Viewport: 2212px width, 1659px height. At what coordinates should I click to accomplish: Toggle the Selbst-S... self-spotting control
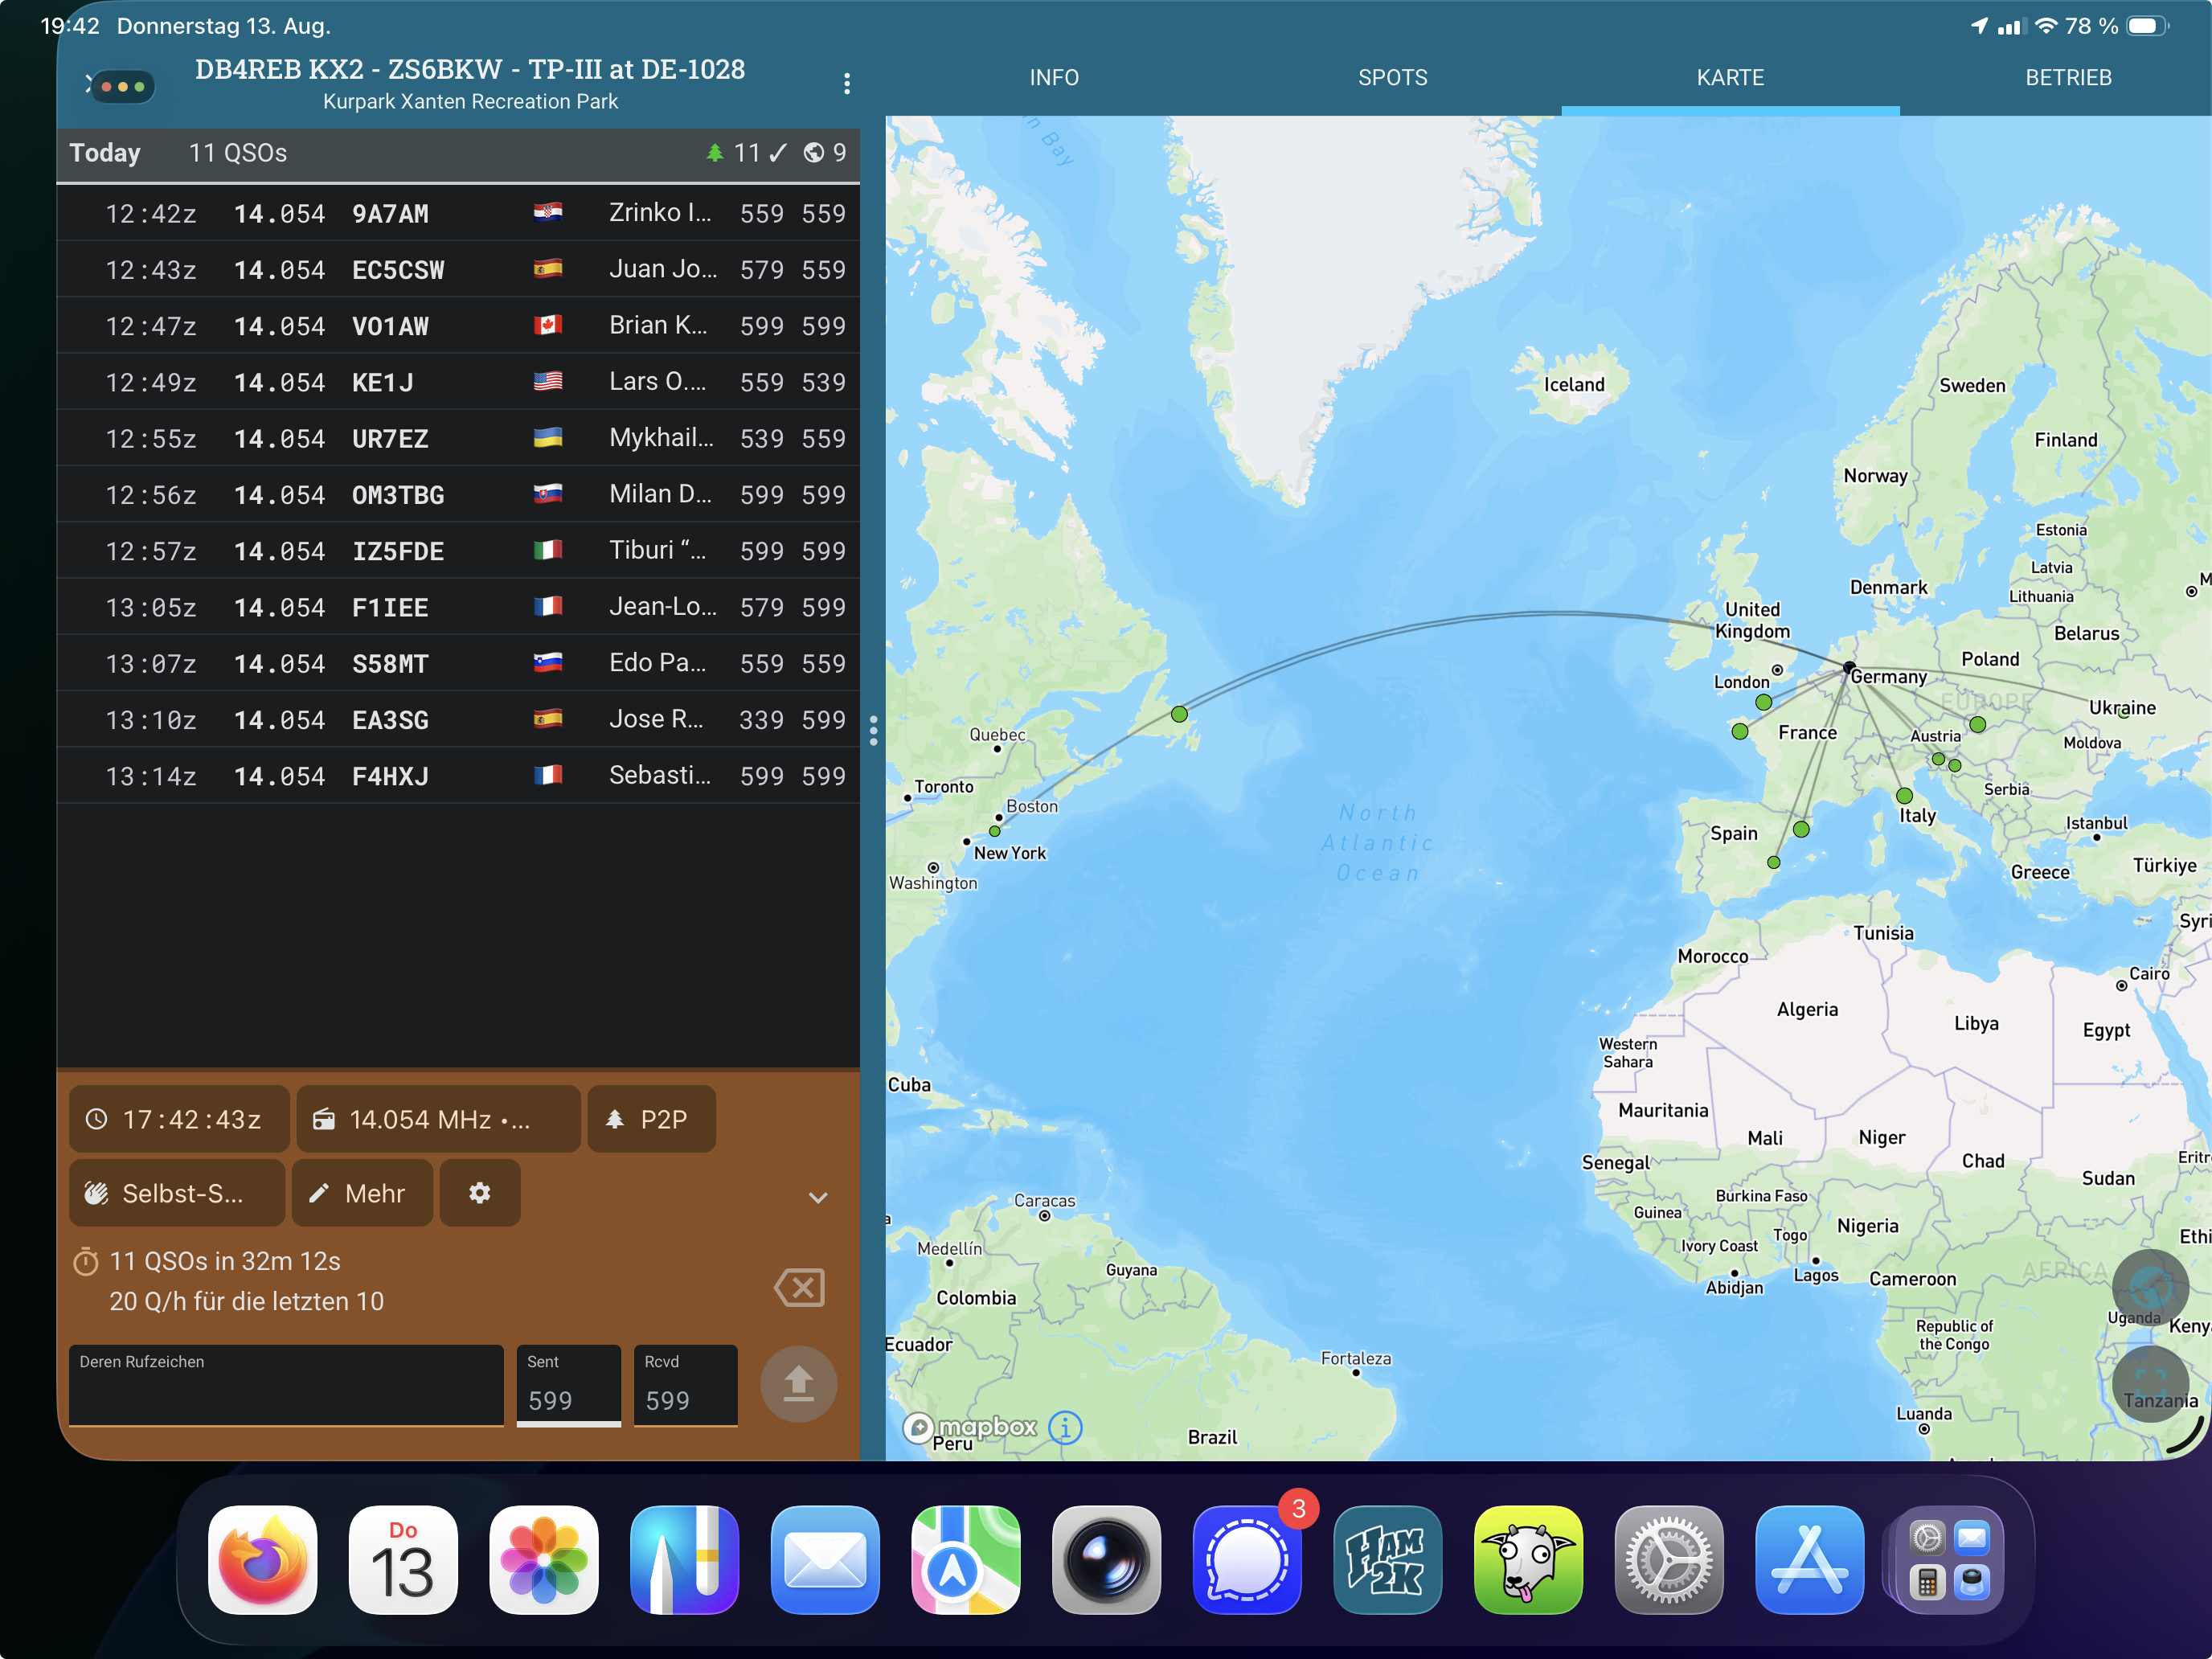pyautogui.click(x=177, y=1193)
